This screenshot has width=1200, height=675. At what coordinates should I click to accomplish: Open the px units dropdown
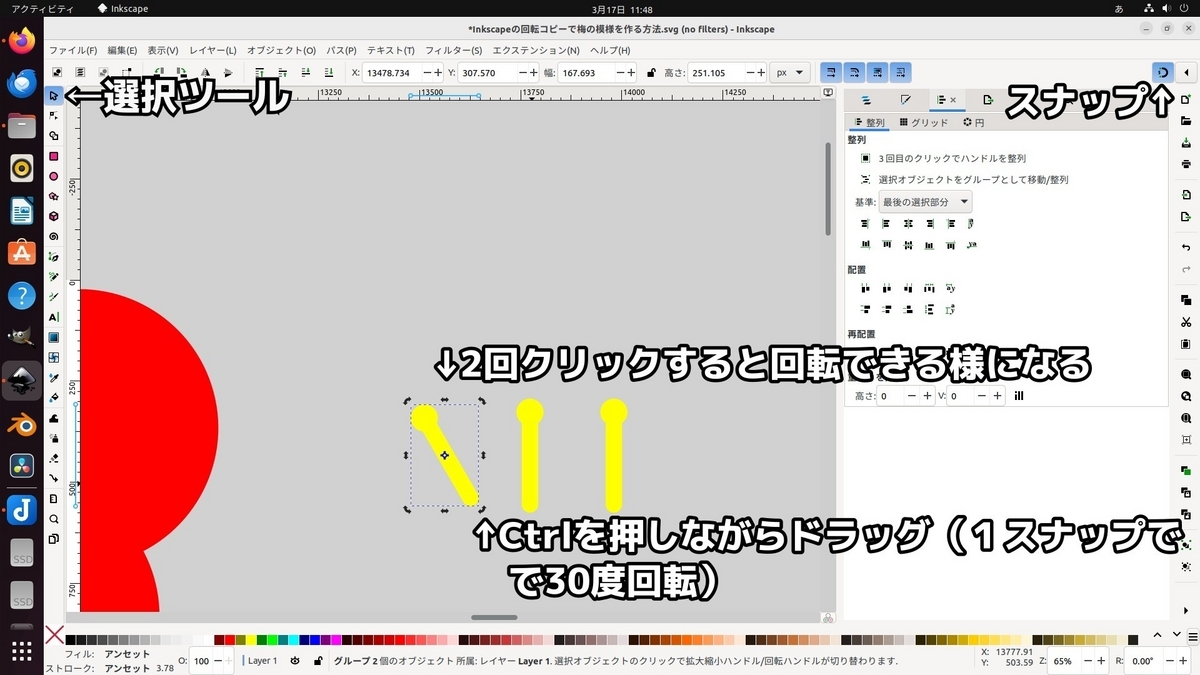click(790, 72)
